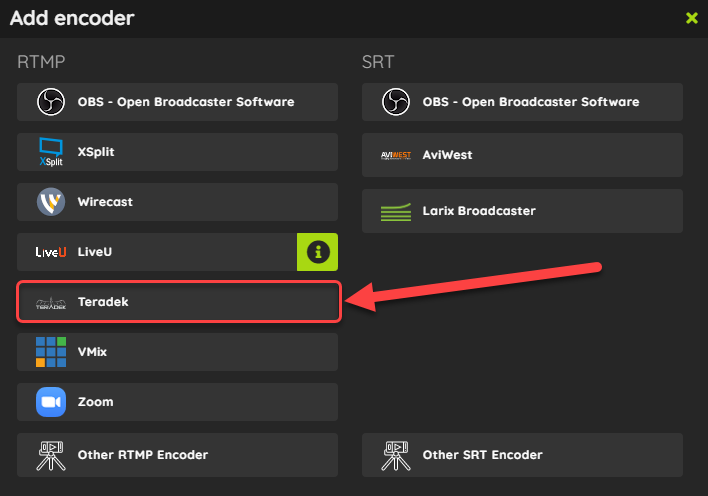The width and height of the screenshot is (708, 496).
Task: Click the OBS logo icon under SRT
Action: pyautogui.click(x=396, y=102)
